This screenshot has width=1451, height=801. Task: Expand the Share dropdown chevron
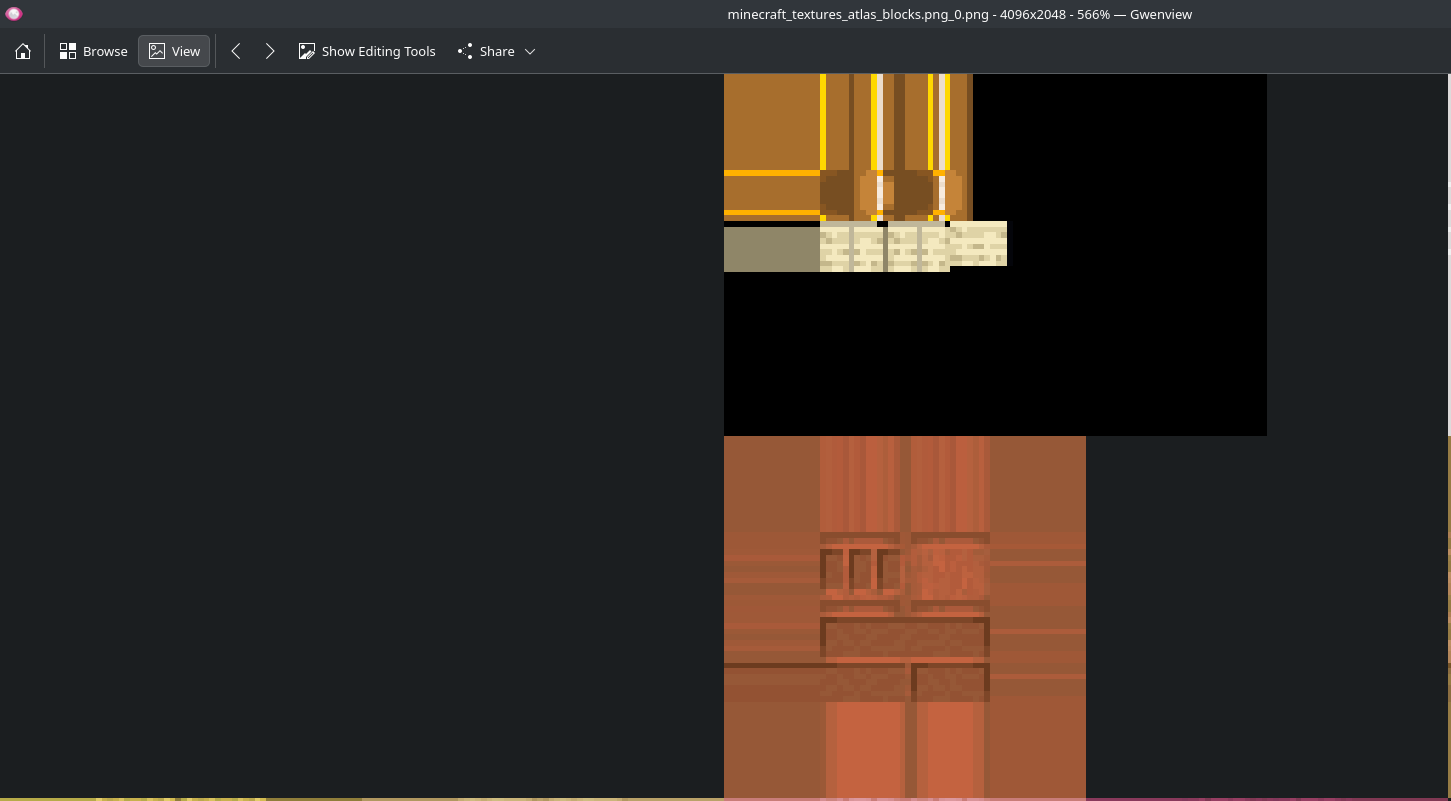530,52
